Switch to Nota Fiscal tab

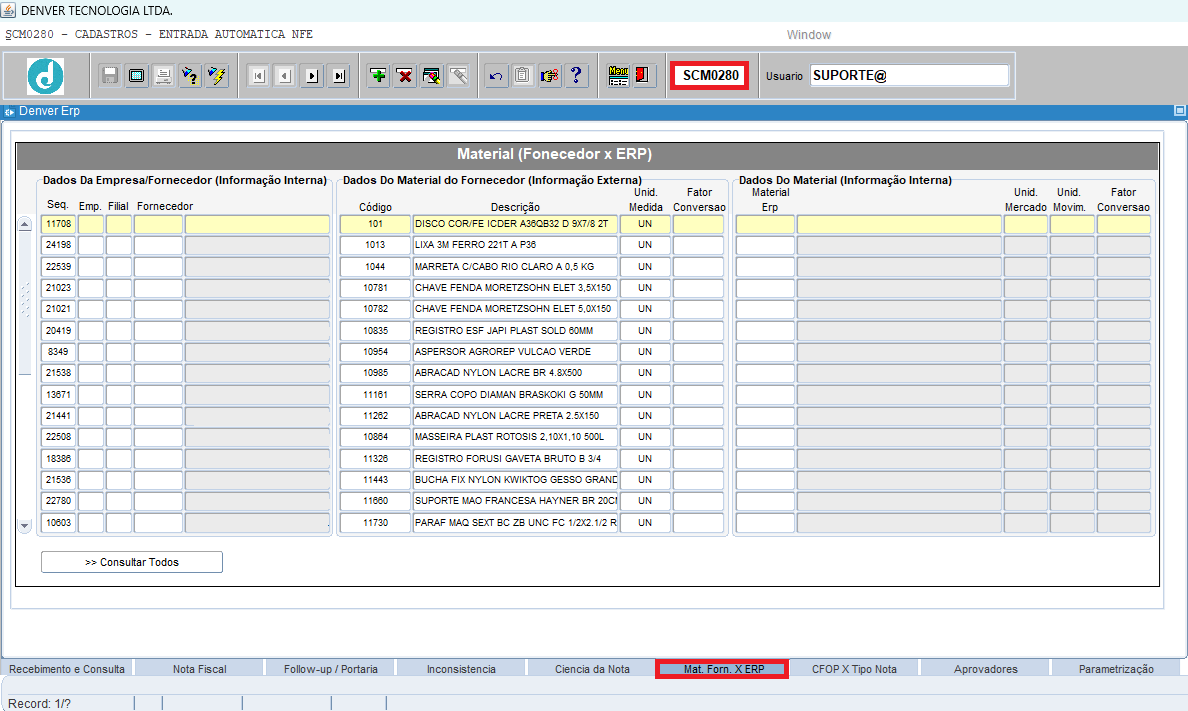(199, 669)
